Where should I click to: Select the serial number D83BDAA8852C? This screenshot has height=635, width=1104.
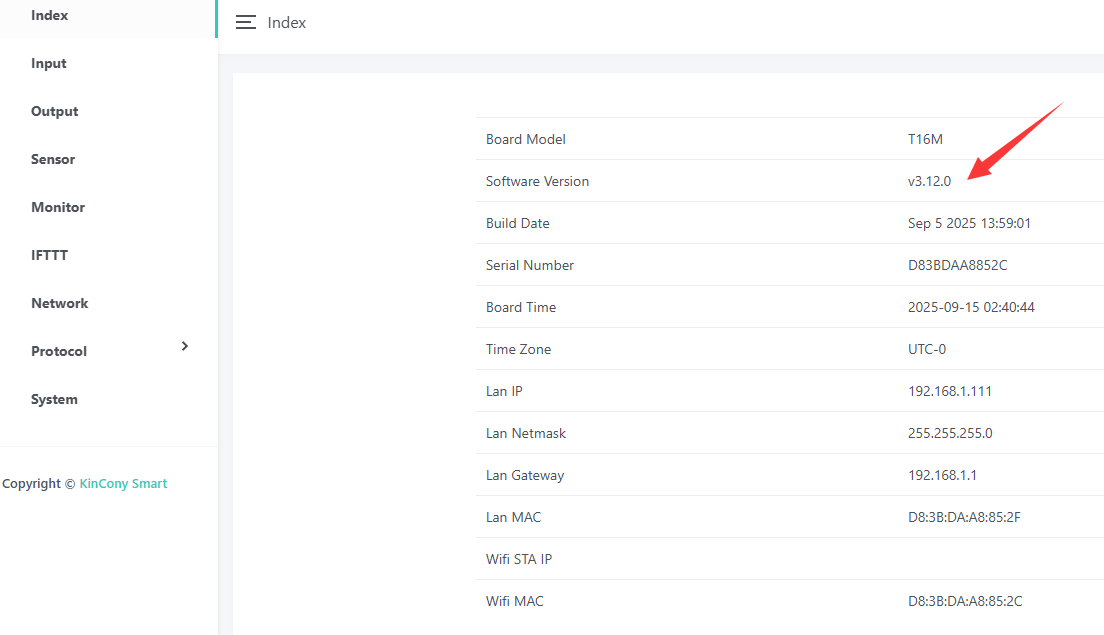[x=958, y=266]
